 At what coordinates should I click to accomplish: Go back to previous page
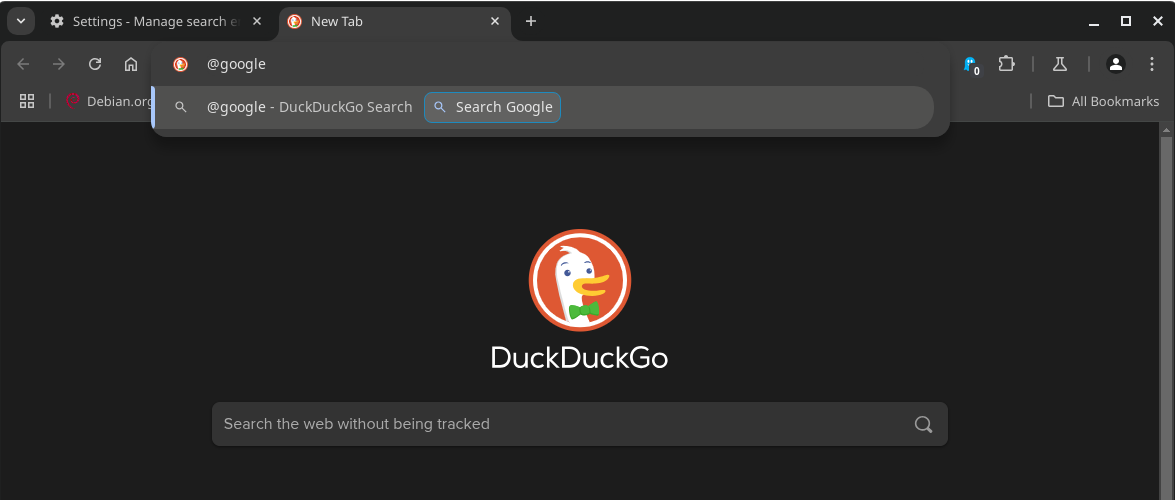pyautogui.click(x=23, y=64)
